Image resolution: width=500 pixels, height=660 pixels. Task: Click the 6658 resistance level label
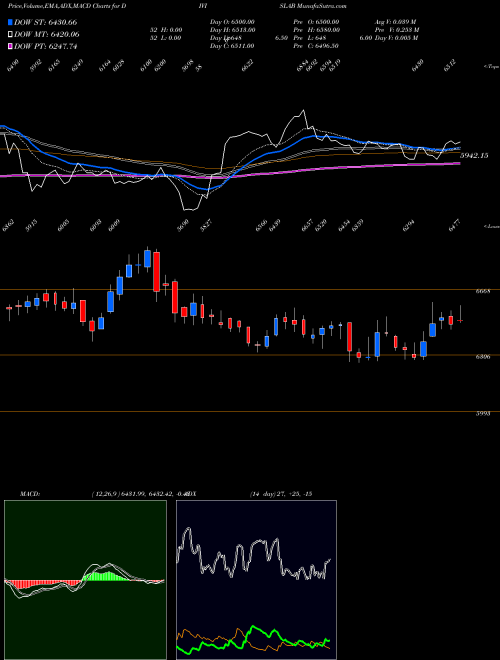point(482,291)
